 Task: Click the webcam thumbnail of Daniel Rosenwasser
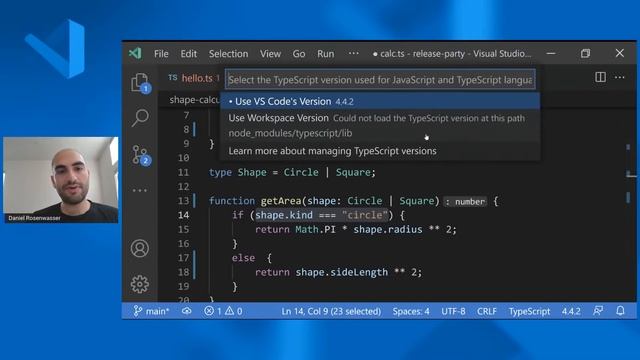61,180
